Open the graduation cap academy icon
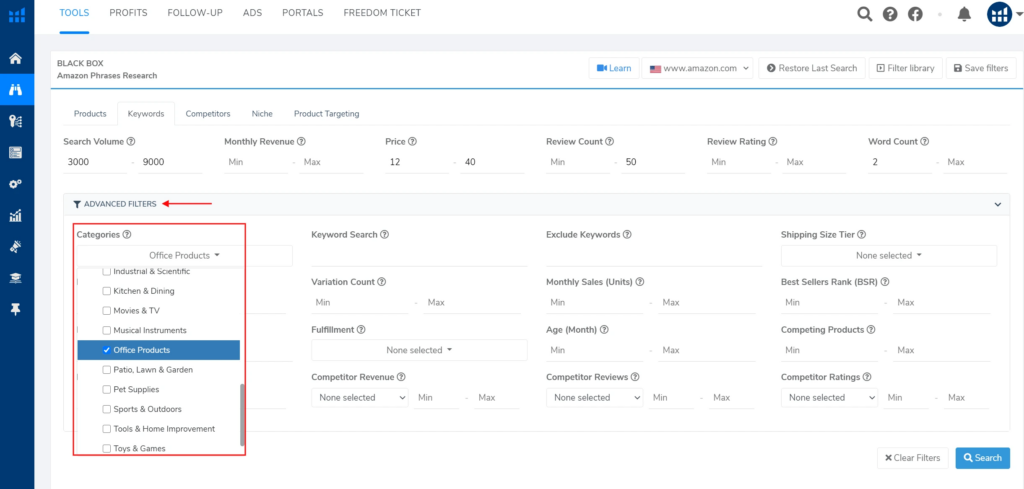 16,278
